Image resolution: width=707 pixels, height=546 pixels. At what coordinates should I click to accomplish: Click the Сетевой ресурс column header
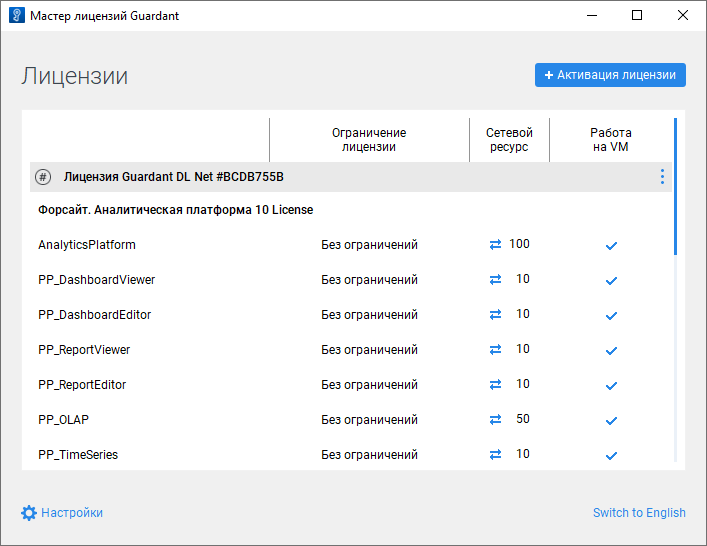tap(509, 140)
